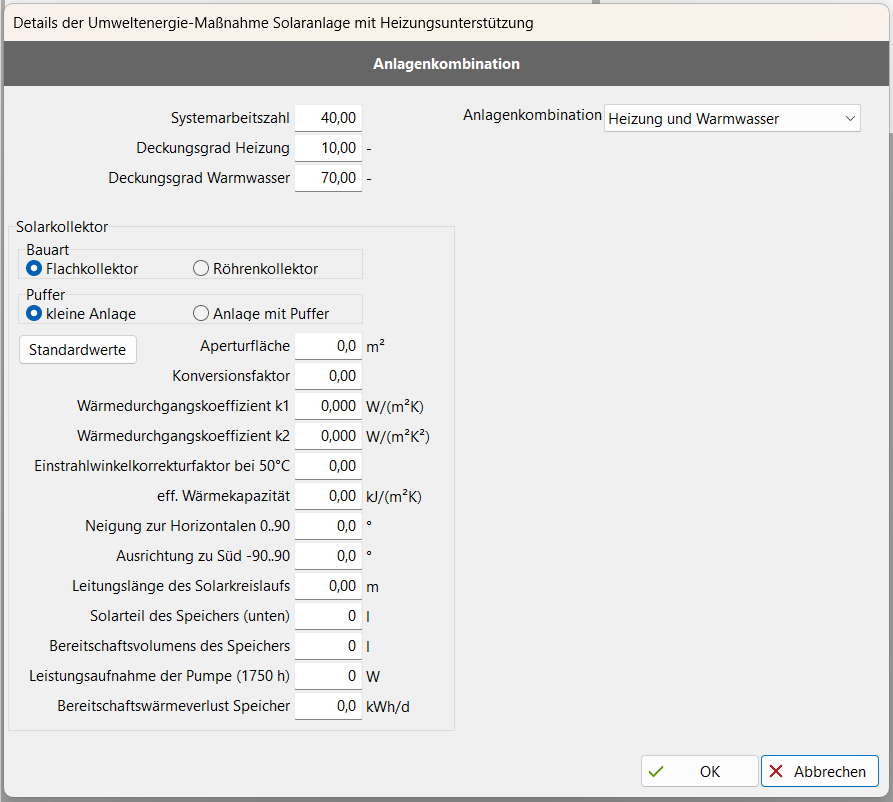Image resolution: width=893 pixels, height=802 pixels.
Task: Click the Bereitschaftswärmeverlust Speicher field
Action: pyautogui.click(x=328, y=706)
